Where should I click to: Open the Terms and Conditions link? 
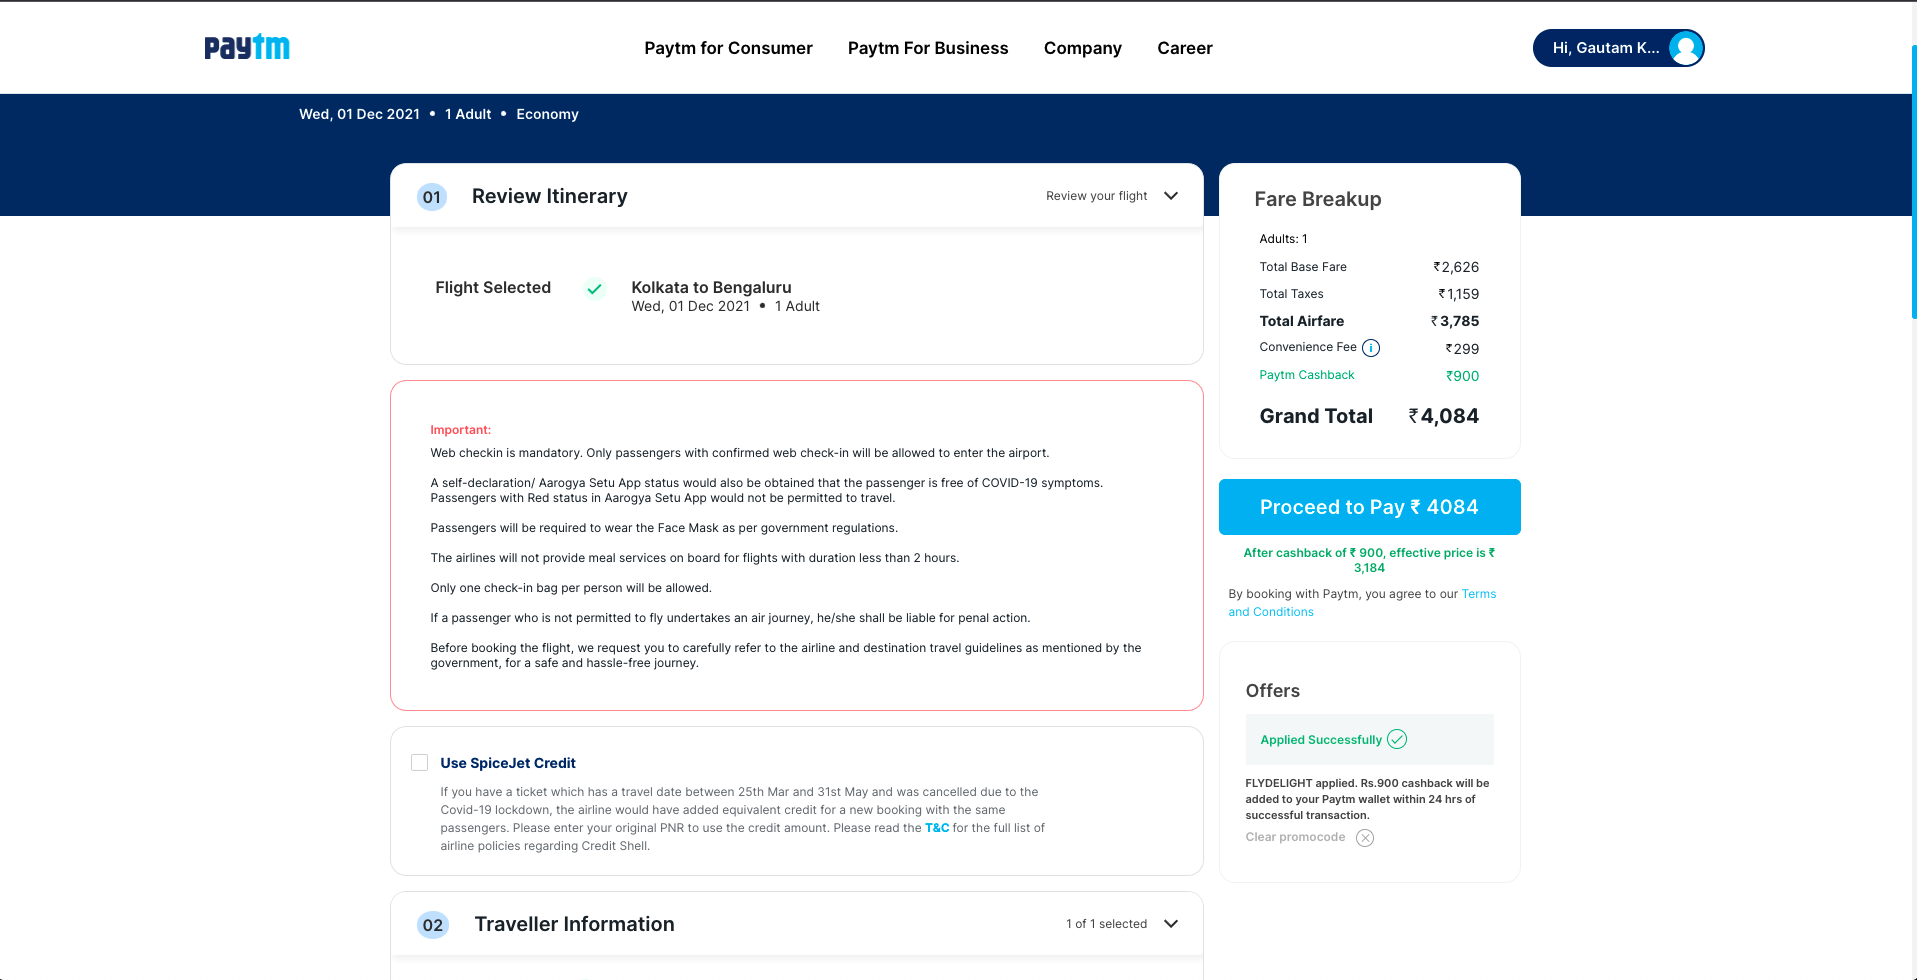click(x=1478, y=594)
